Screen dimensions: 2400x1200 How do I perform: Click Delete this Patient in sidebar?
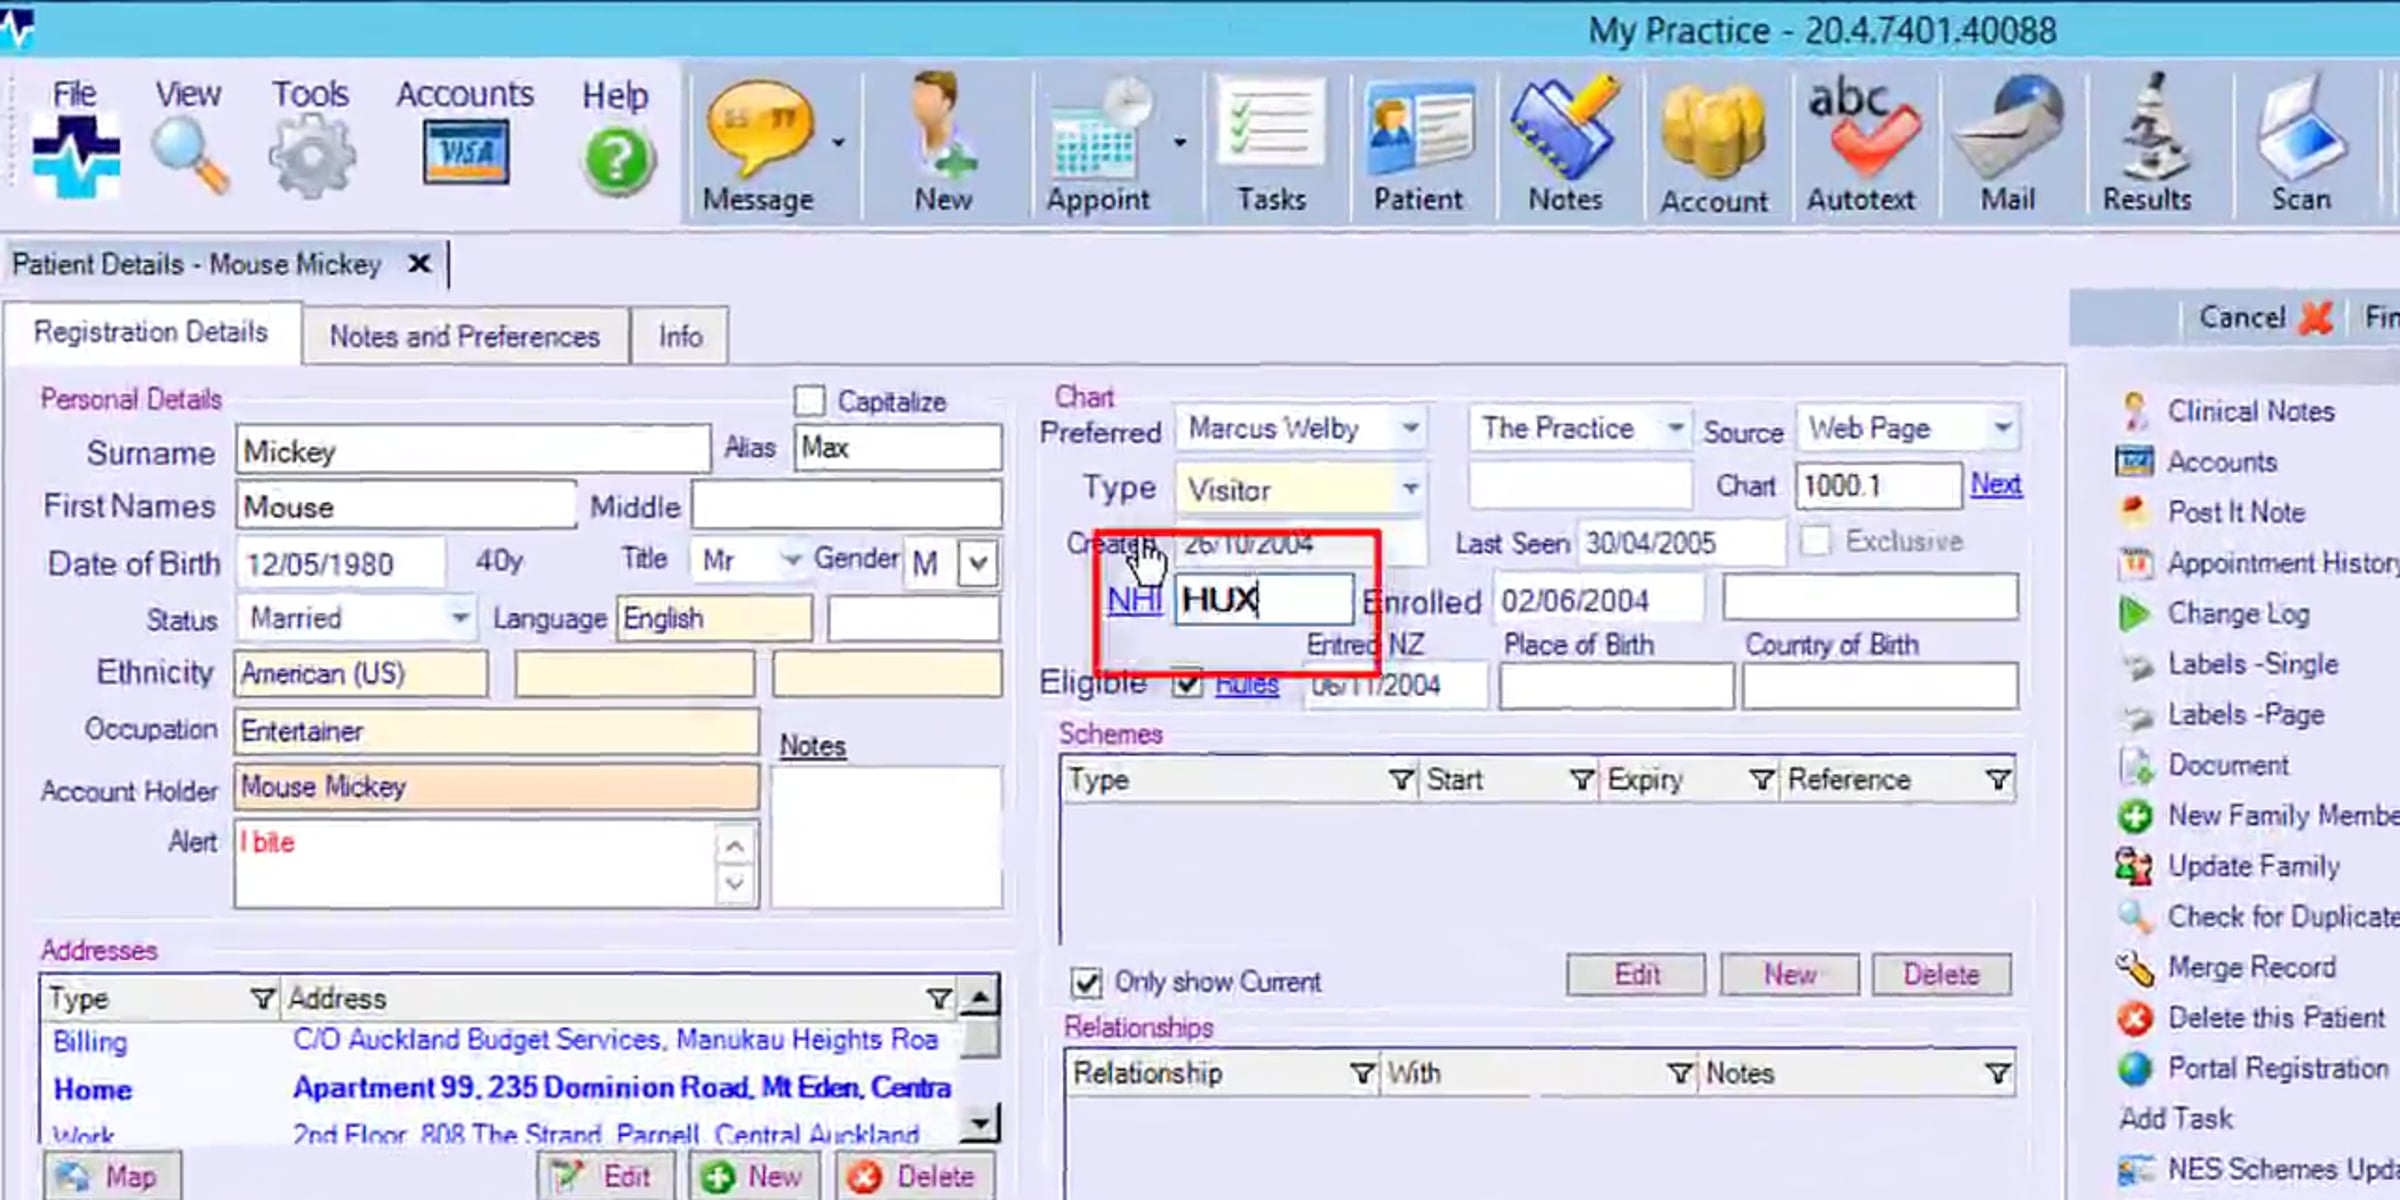click(x=2274, y=1018)
